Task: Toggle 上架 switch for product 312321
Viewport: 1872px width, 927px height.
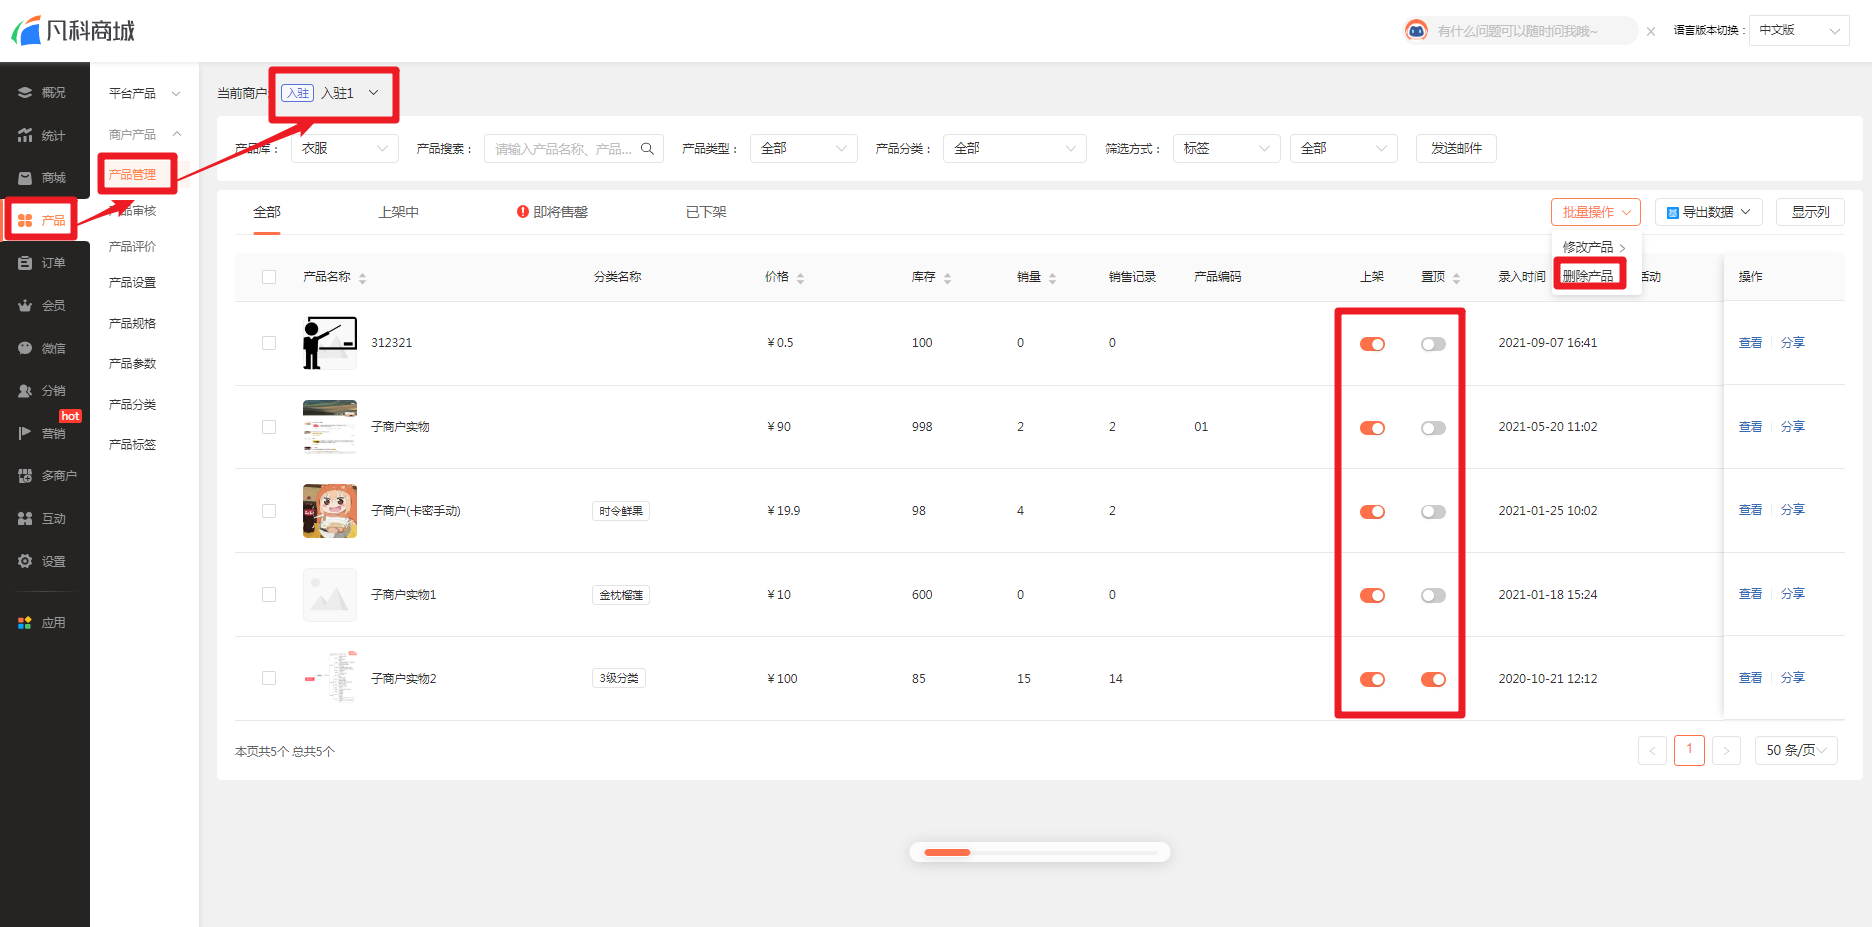Action: (x=1372, y=344)
